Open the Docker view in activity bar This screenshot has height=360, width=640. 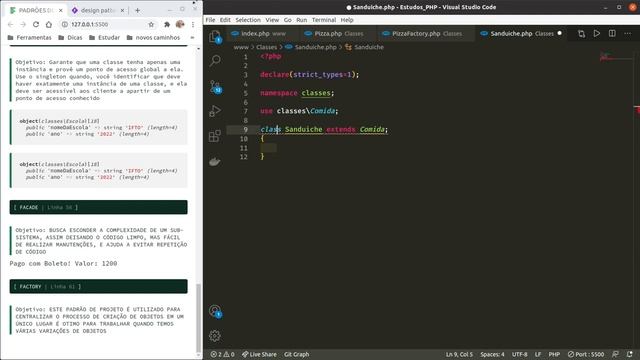click(215, 162)
